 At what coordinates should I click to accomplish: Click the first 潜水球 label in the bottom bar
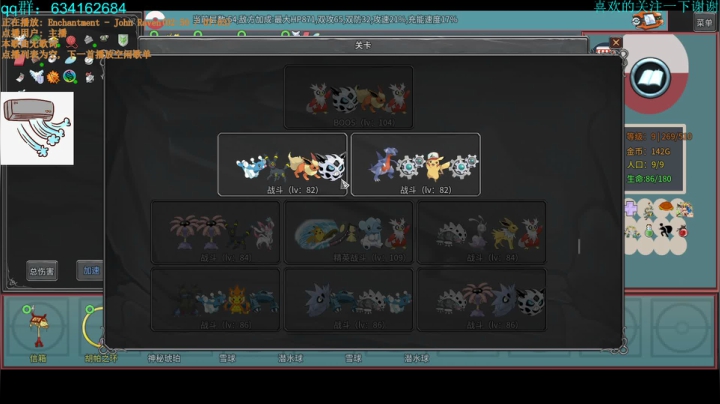click(x=290, y=358)
